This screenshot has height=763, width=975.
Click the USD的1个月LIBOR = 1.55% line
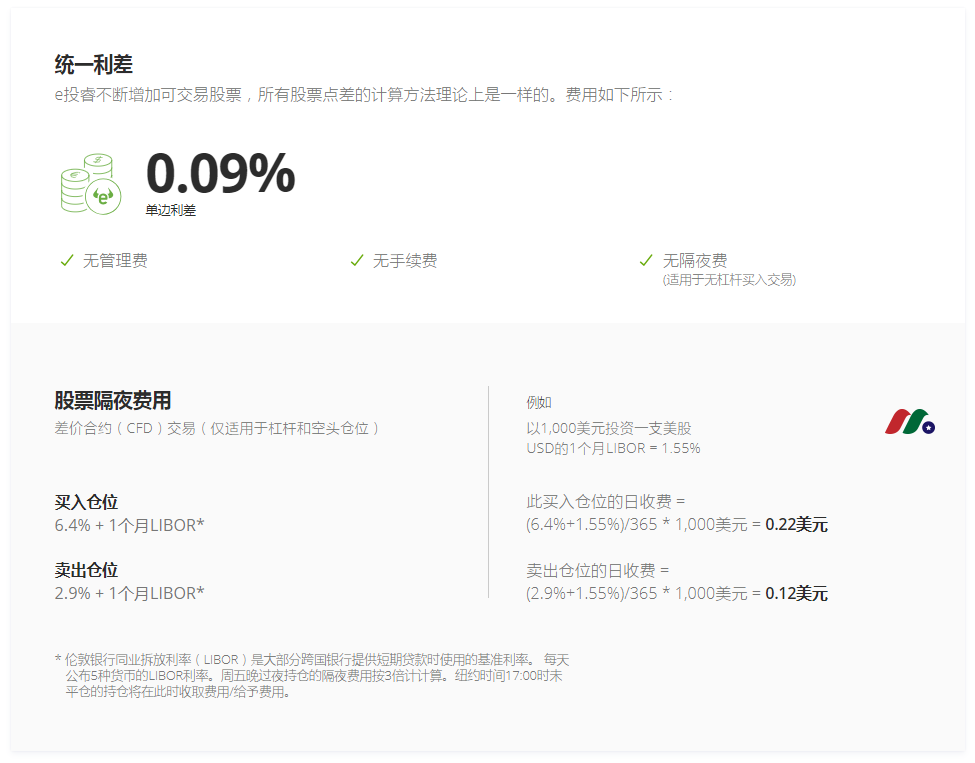point(613,448)
